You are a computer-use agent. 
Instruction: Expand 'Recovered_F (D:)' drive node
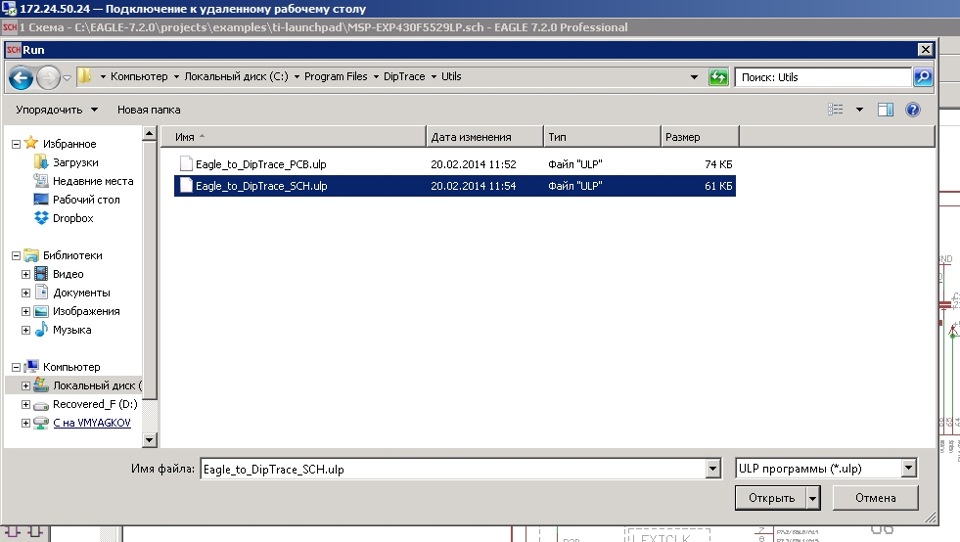(x=26, y=404)
